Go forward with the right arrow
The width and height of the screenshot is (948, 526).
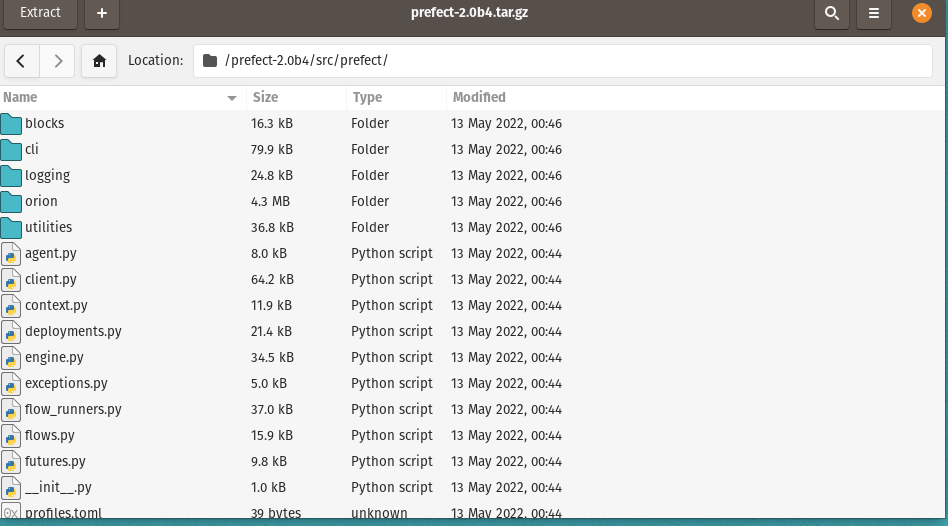57,60
